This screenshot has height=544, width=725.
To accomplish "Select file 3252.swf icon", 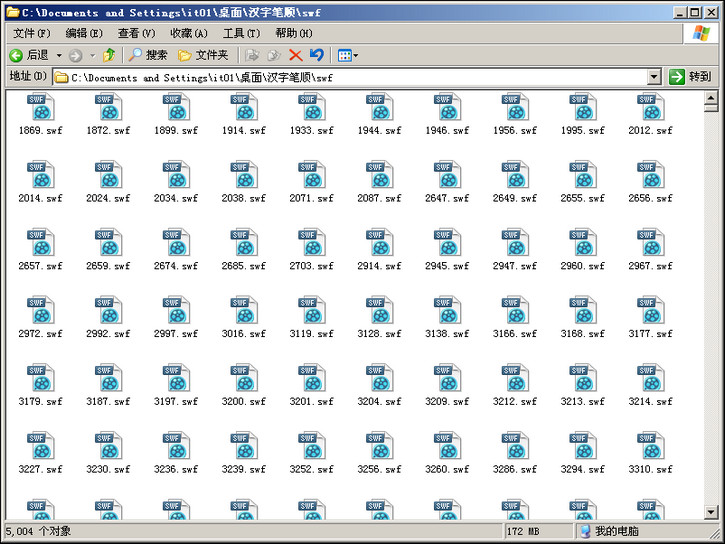I will (x=312, y=446).
